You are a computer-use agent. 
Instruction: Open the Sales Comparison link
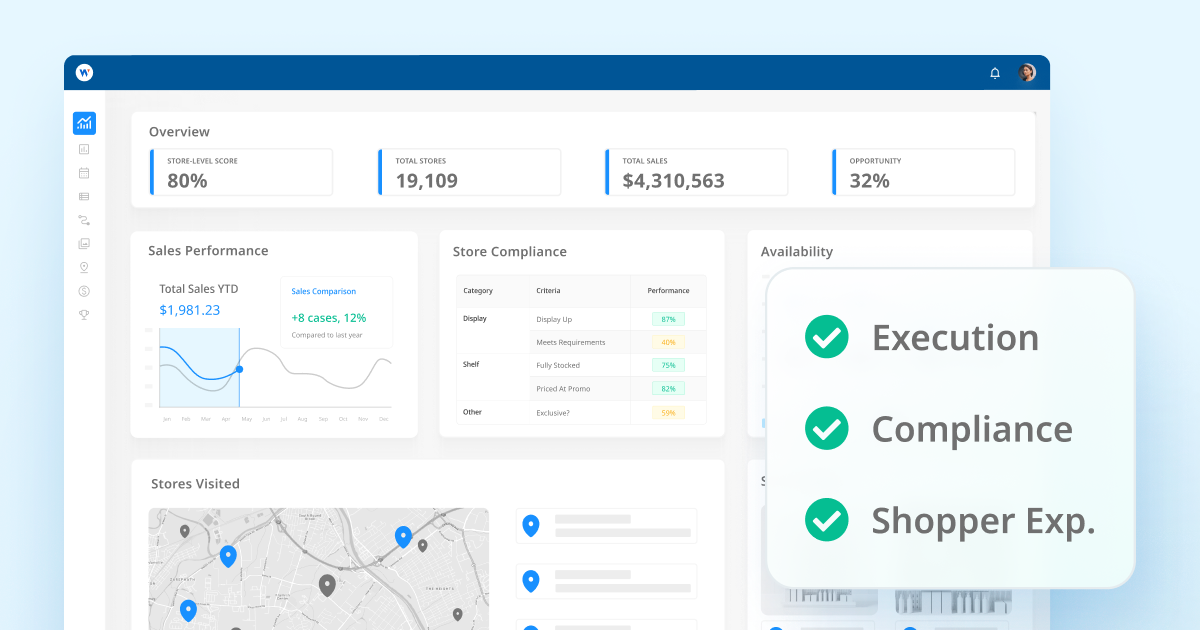pyautogui.click(x=326, y=291)
